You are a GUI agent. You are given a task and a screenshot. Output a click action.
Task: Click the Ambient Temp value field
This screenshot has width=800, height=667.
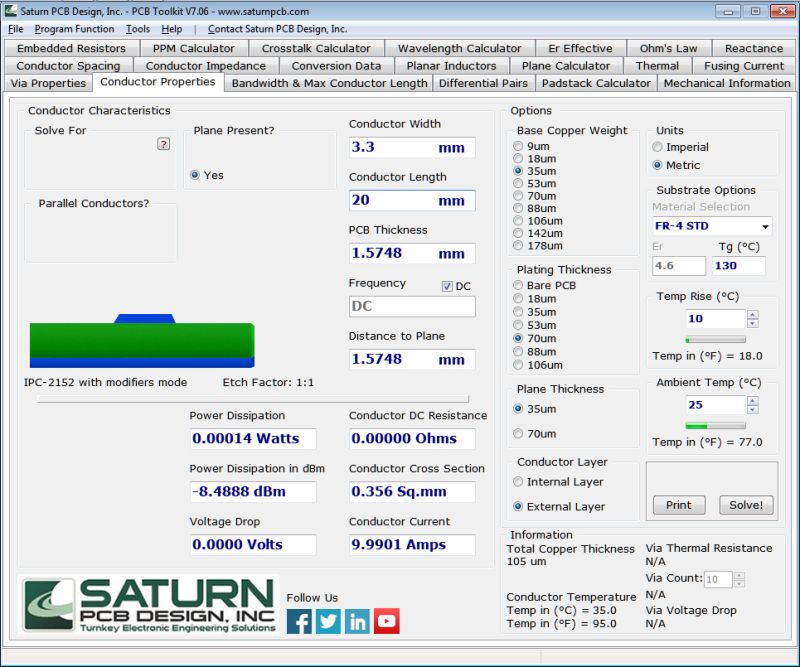[715, 405]
